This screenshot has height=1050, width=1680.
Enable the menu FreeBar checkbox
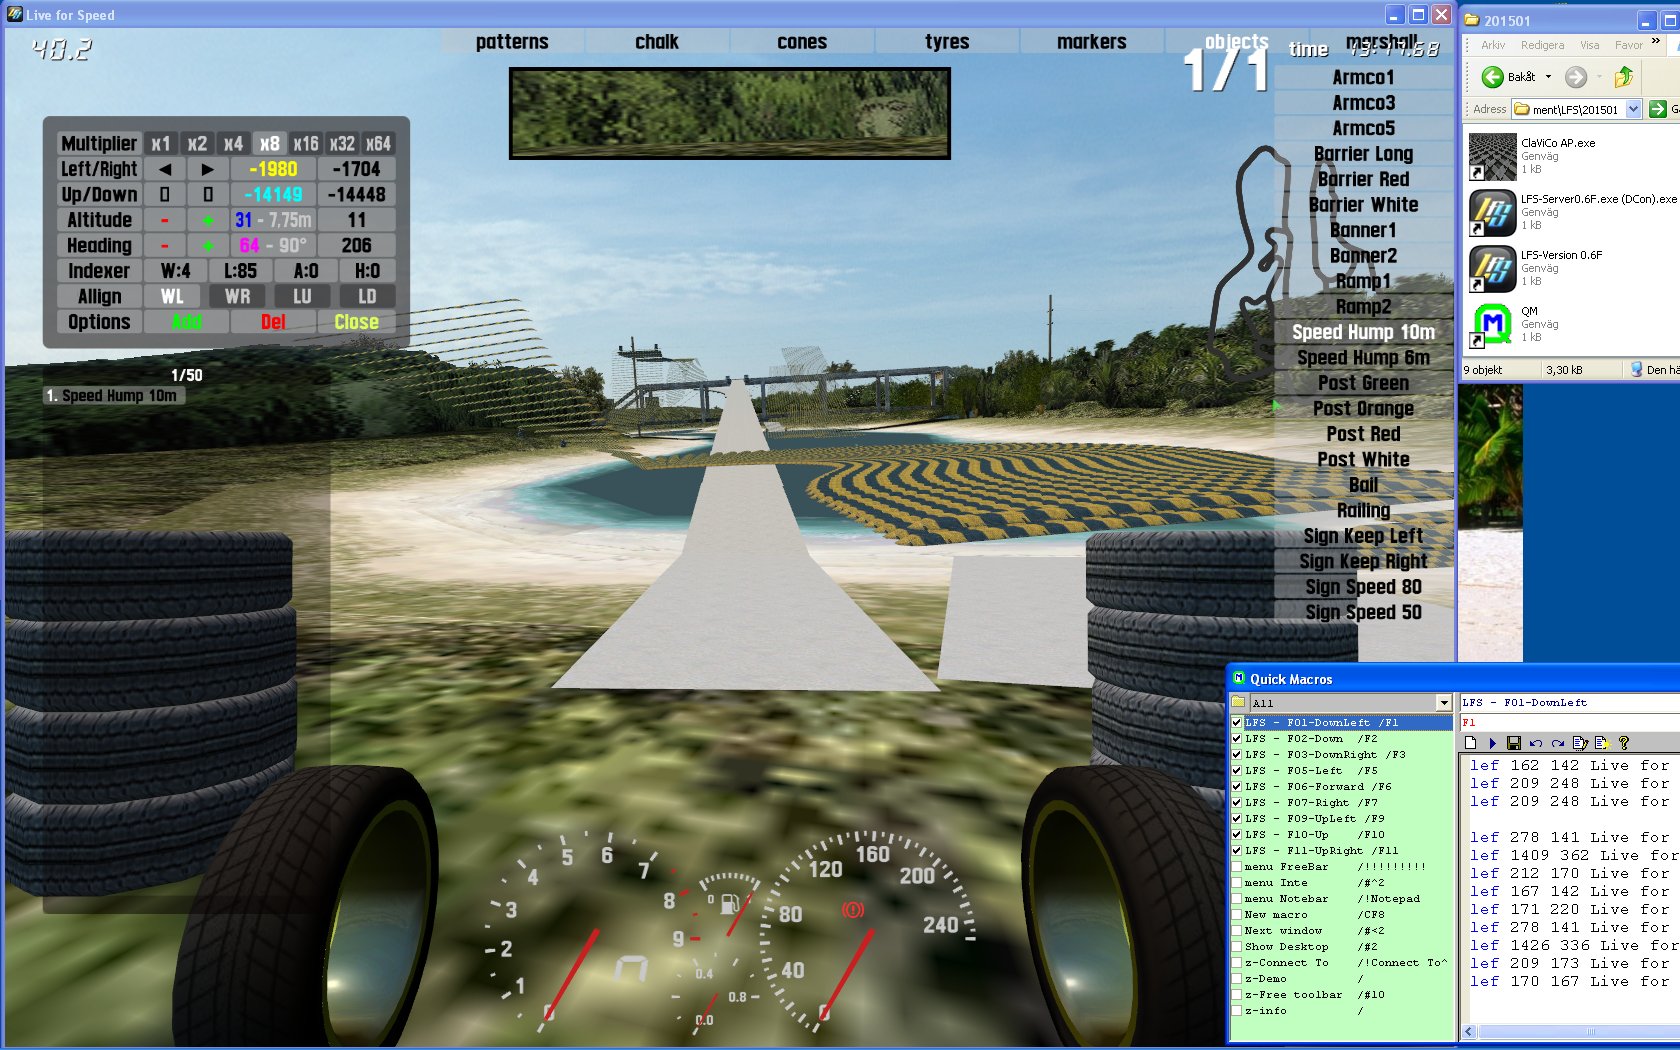1237,866
